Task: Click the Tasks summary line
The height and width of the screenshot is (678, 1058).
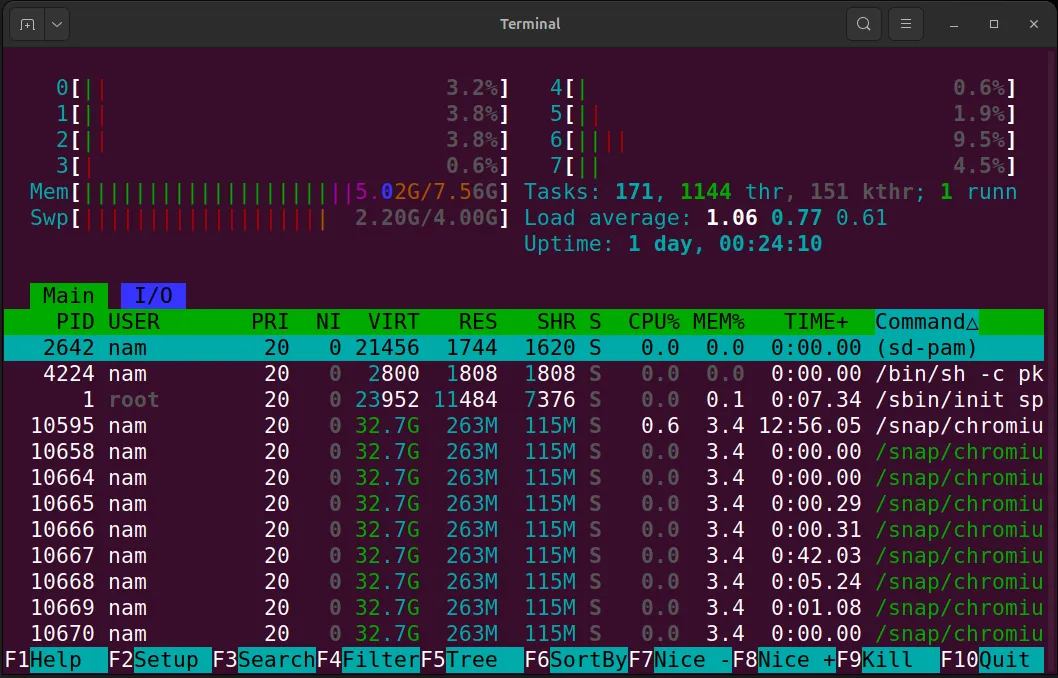Action: pyautogui.click(x=771, y=192)
